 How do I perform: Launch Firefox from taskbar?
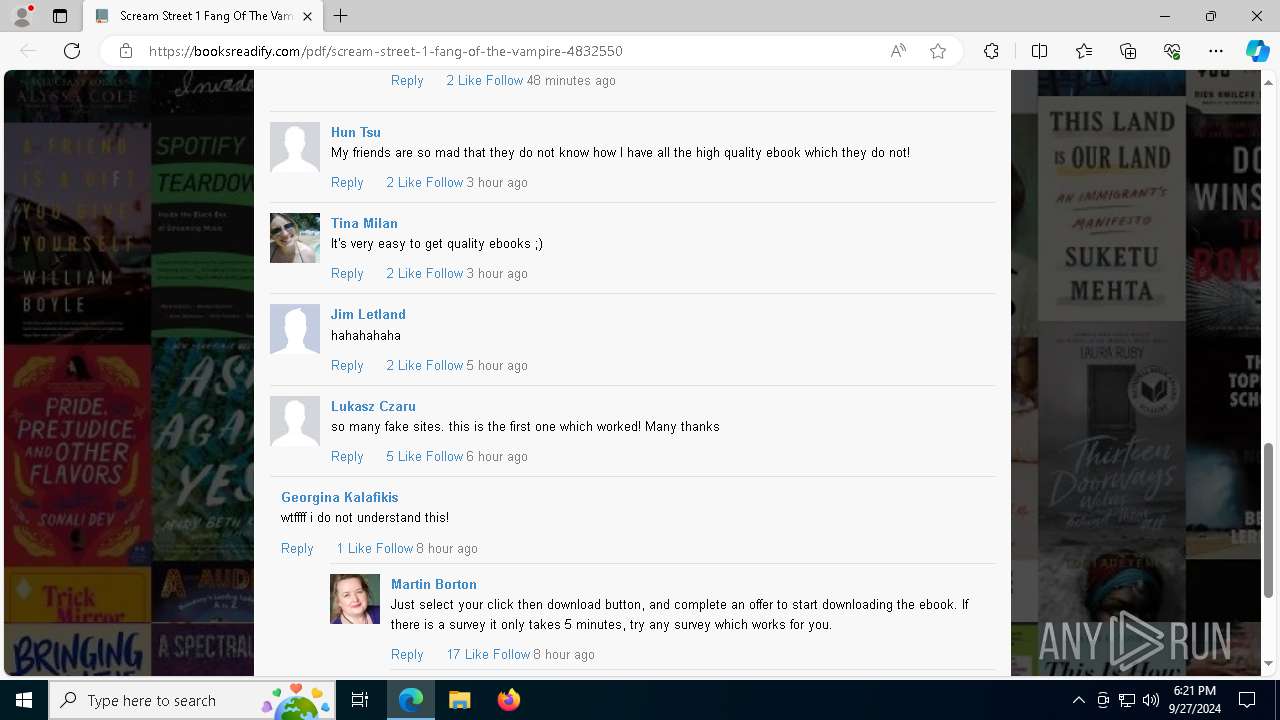[x=508, y=700]
